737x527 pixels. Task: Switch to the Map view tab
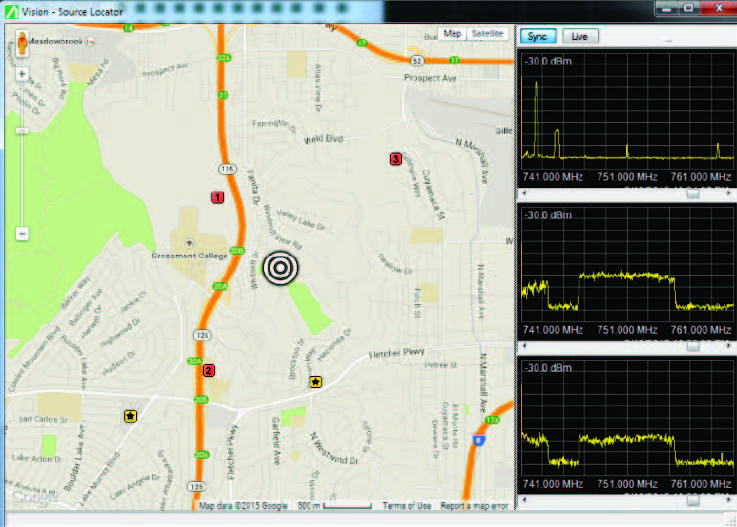point(453,33)
